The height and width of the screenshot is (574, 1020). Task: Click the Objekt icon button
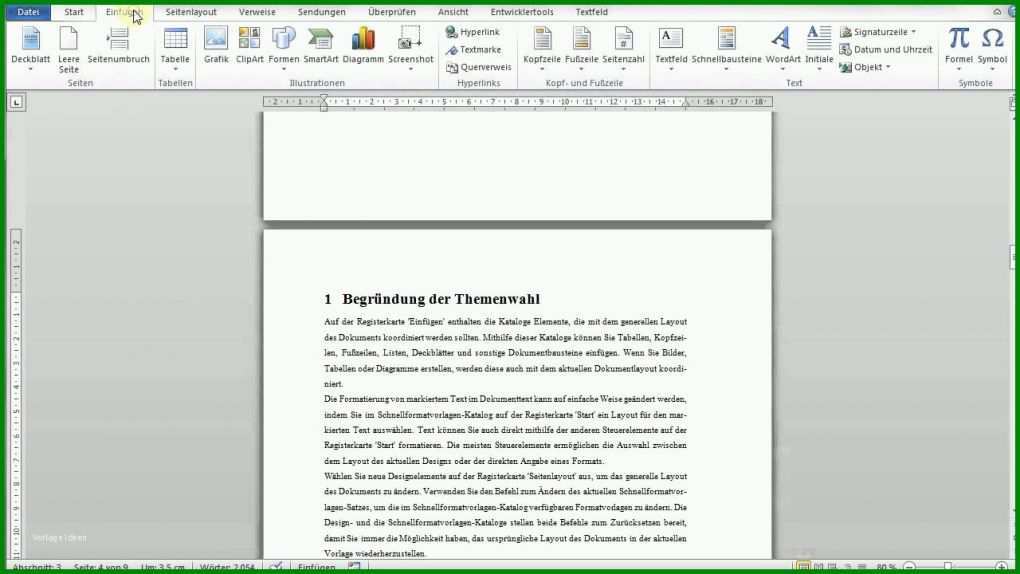pyautogui.click(x=846, y=67)
